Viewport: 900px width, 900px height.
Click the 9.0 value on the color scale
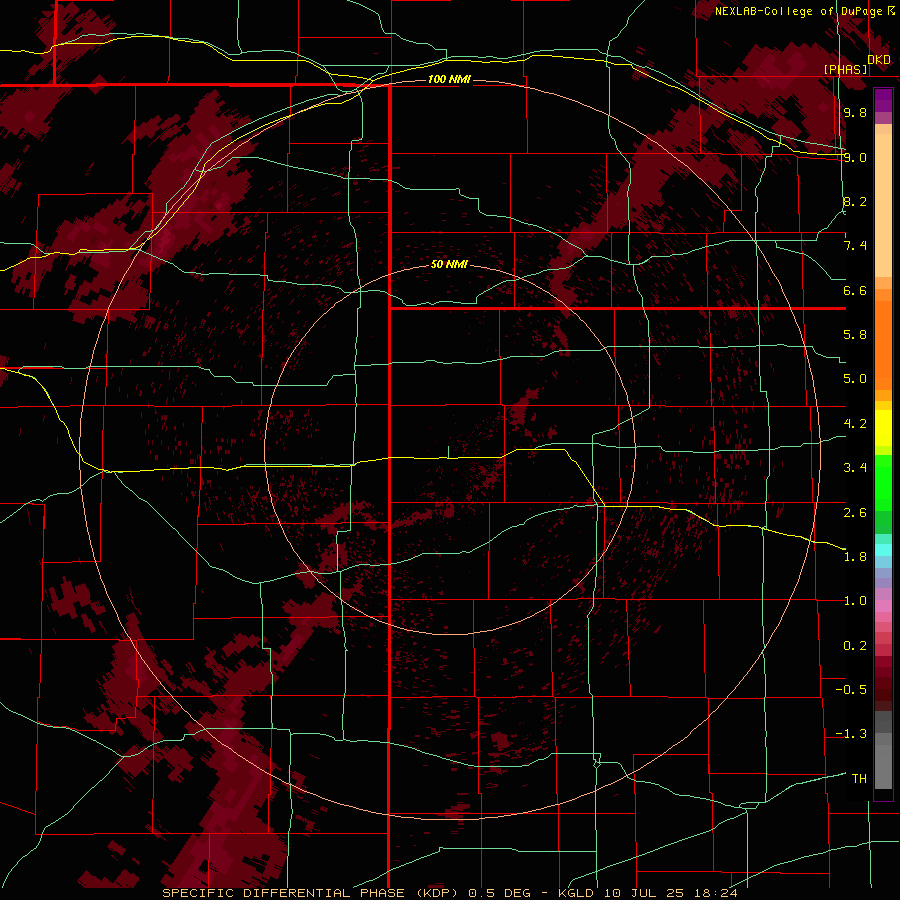tap(855, 157)
